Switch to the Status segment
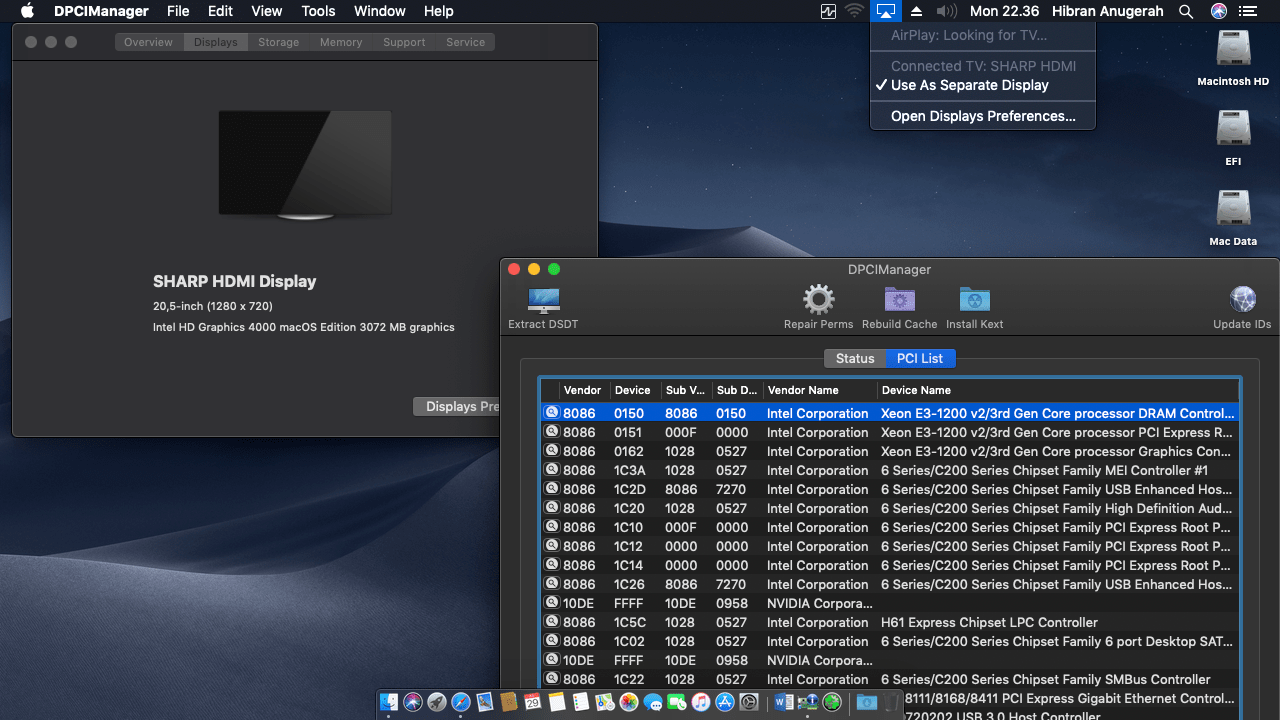The height and width of the screenshot is (720, 1280). point(855,358)
